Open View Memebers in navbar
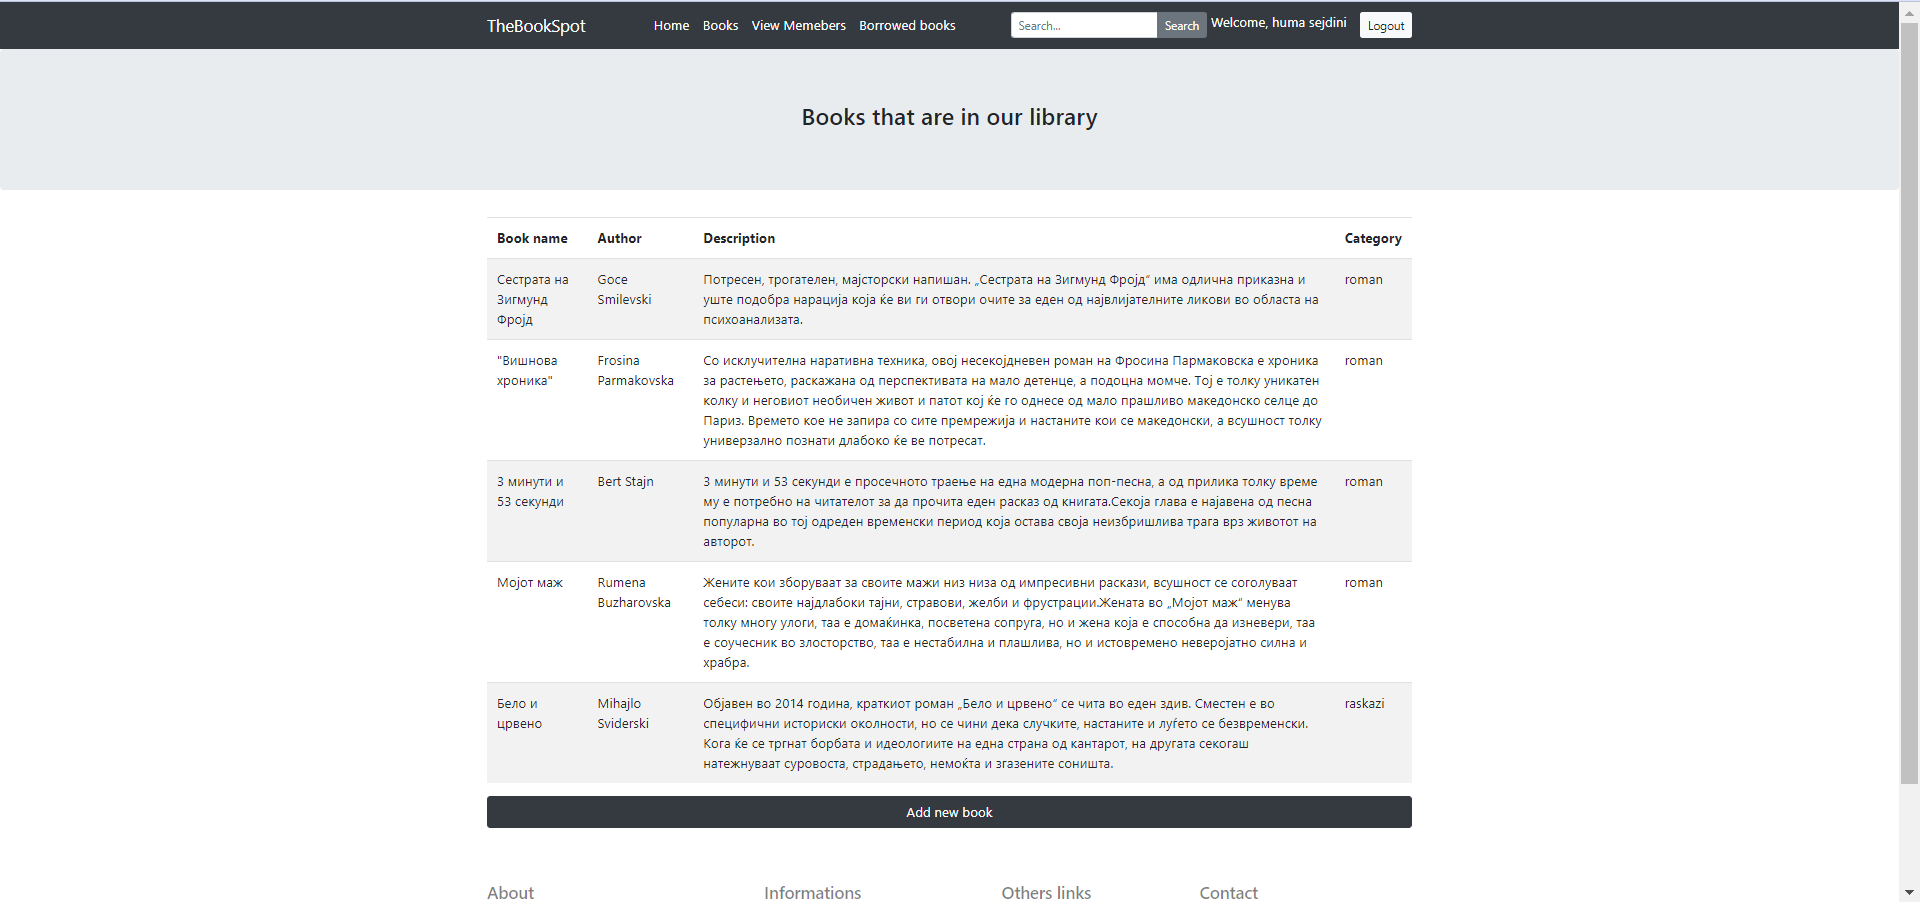 (x=798, y=26)
